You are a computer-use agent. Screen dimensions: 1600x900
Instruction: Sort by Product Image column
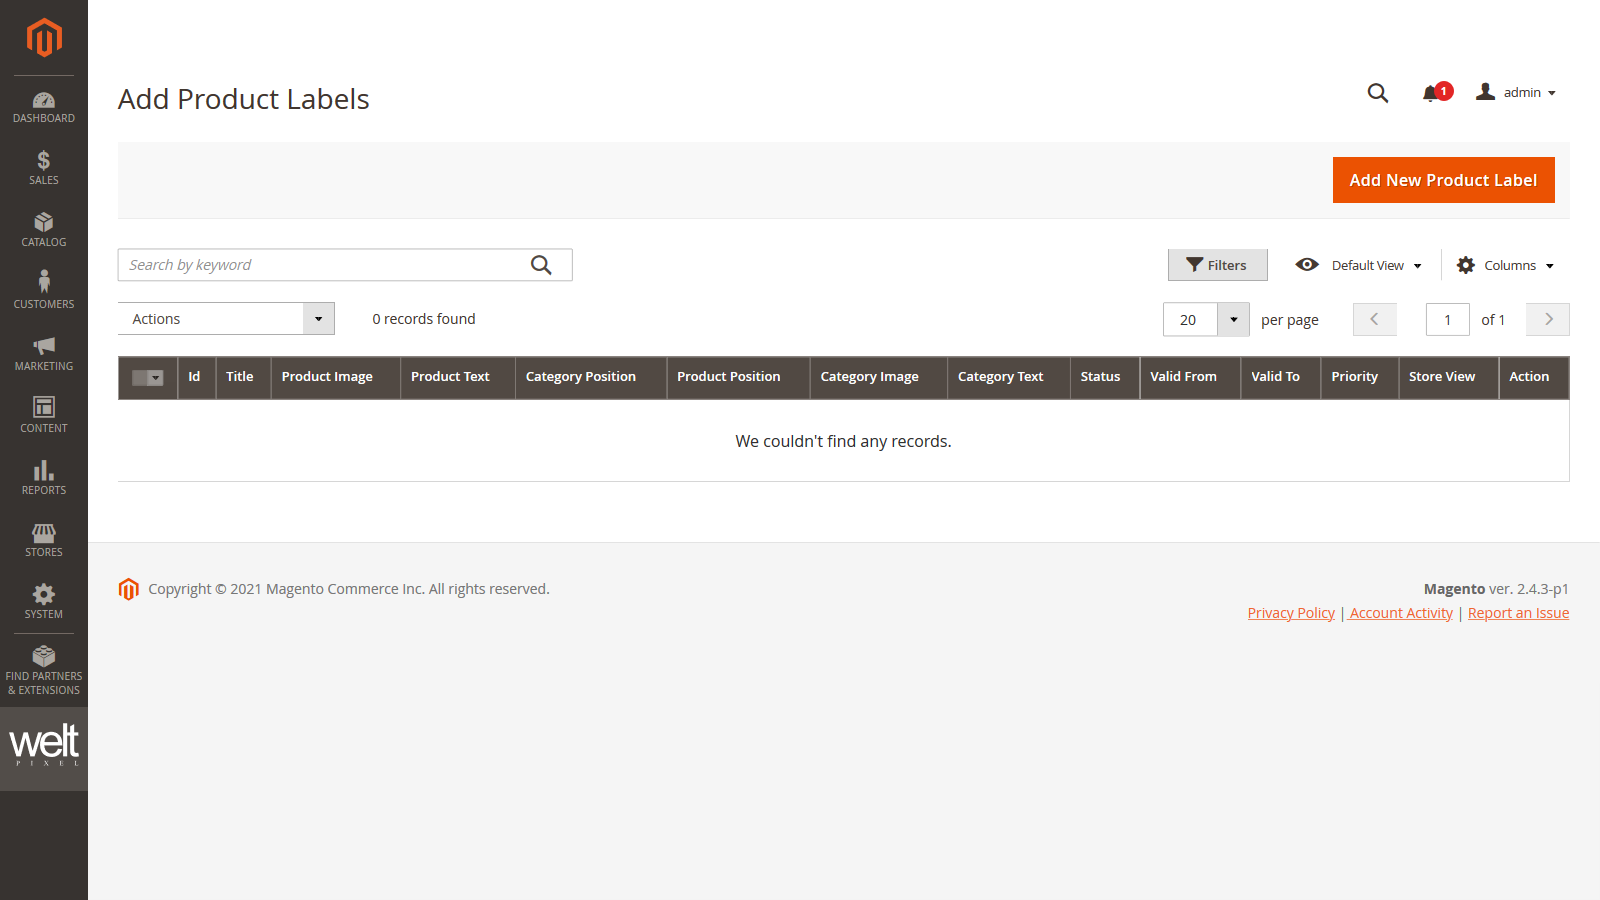pyautogui.click(x=335, y=377)
